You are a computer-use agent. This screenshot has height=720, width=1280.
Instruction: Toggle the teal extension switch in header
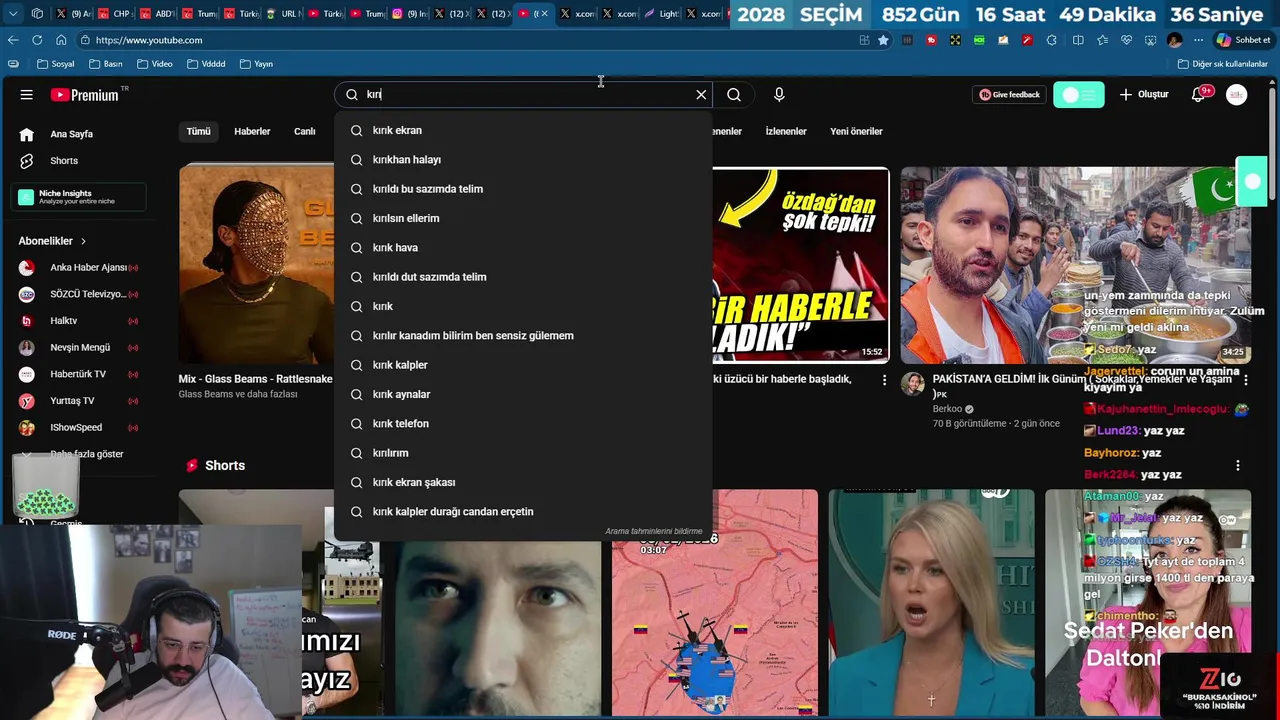coord(1079,94)
